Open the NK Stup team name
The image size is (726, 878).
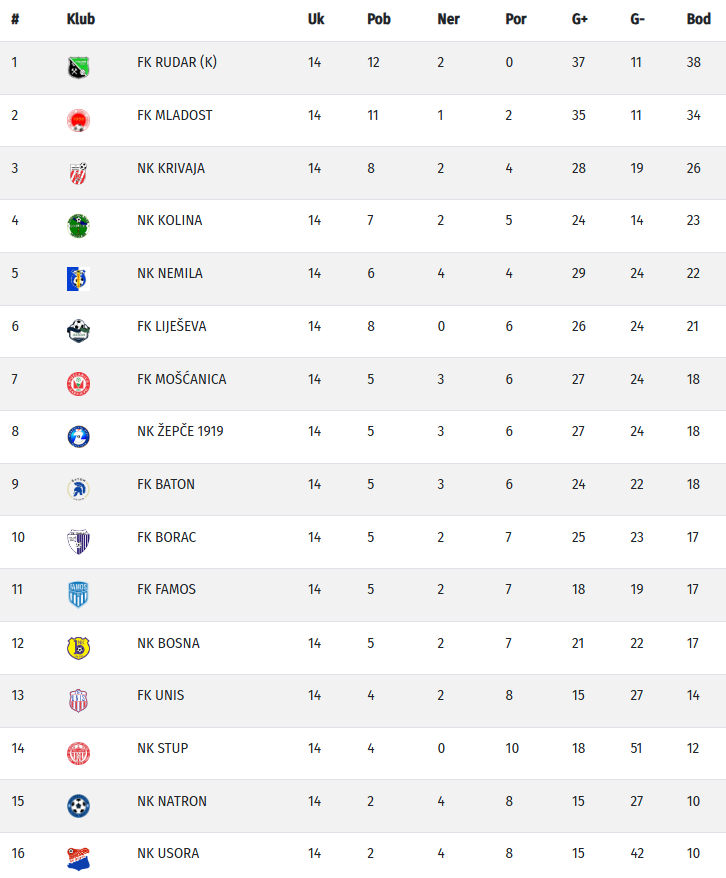coord(162,748)
